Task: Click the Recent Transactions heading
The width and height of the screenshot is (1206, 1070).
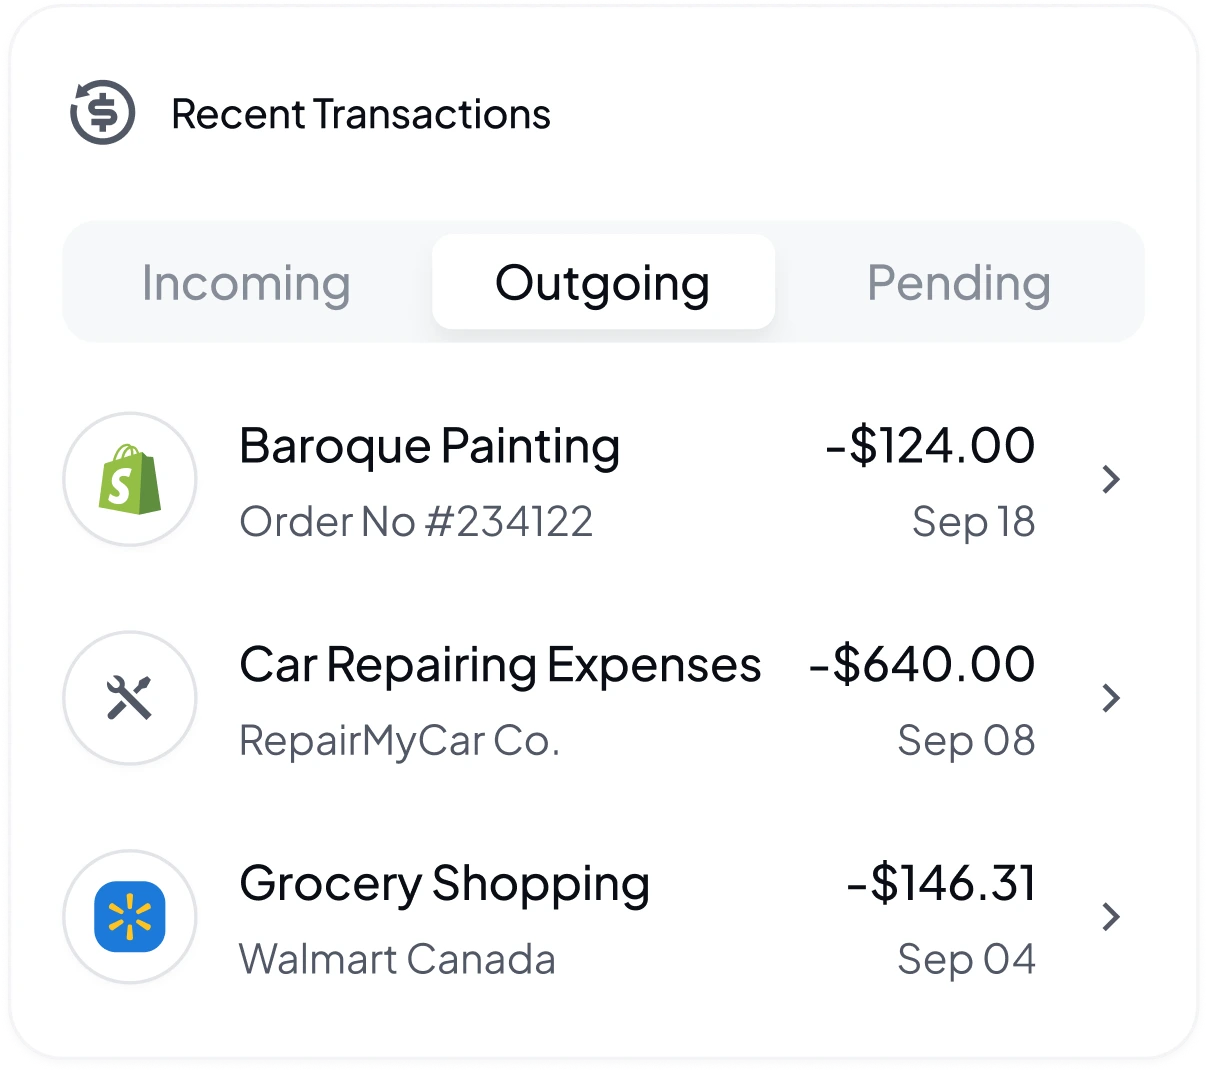Action: [361, 114]
